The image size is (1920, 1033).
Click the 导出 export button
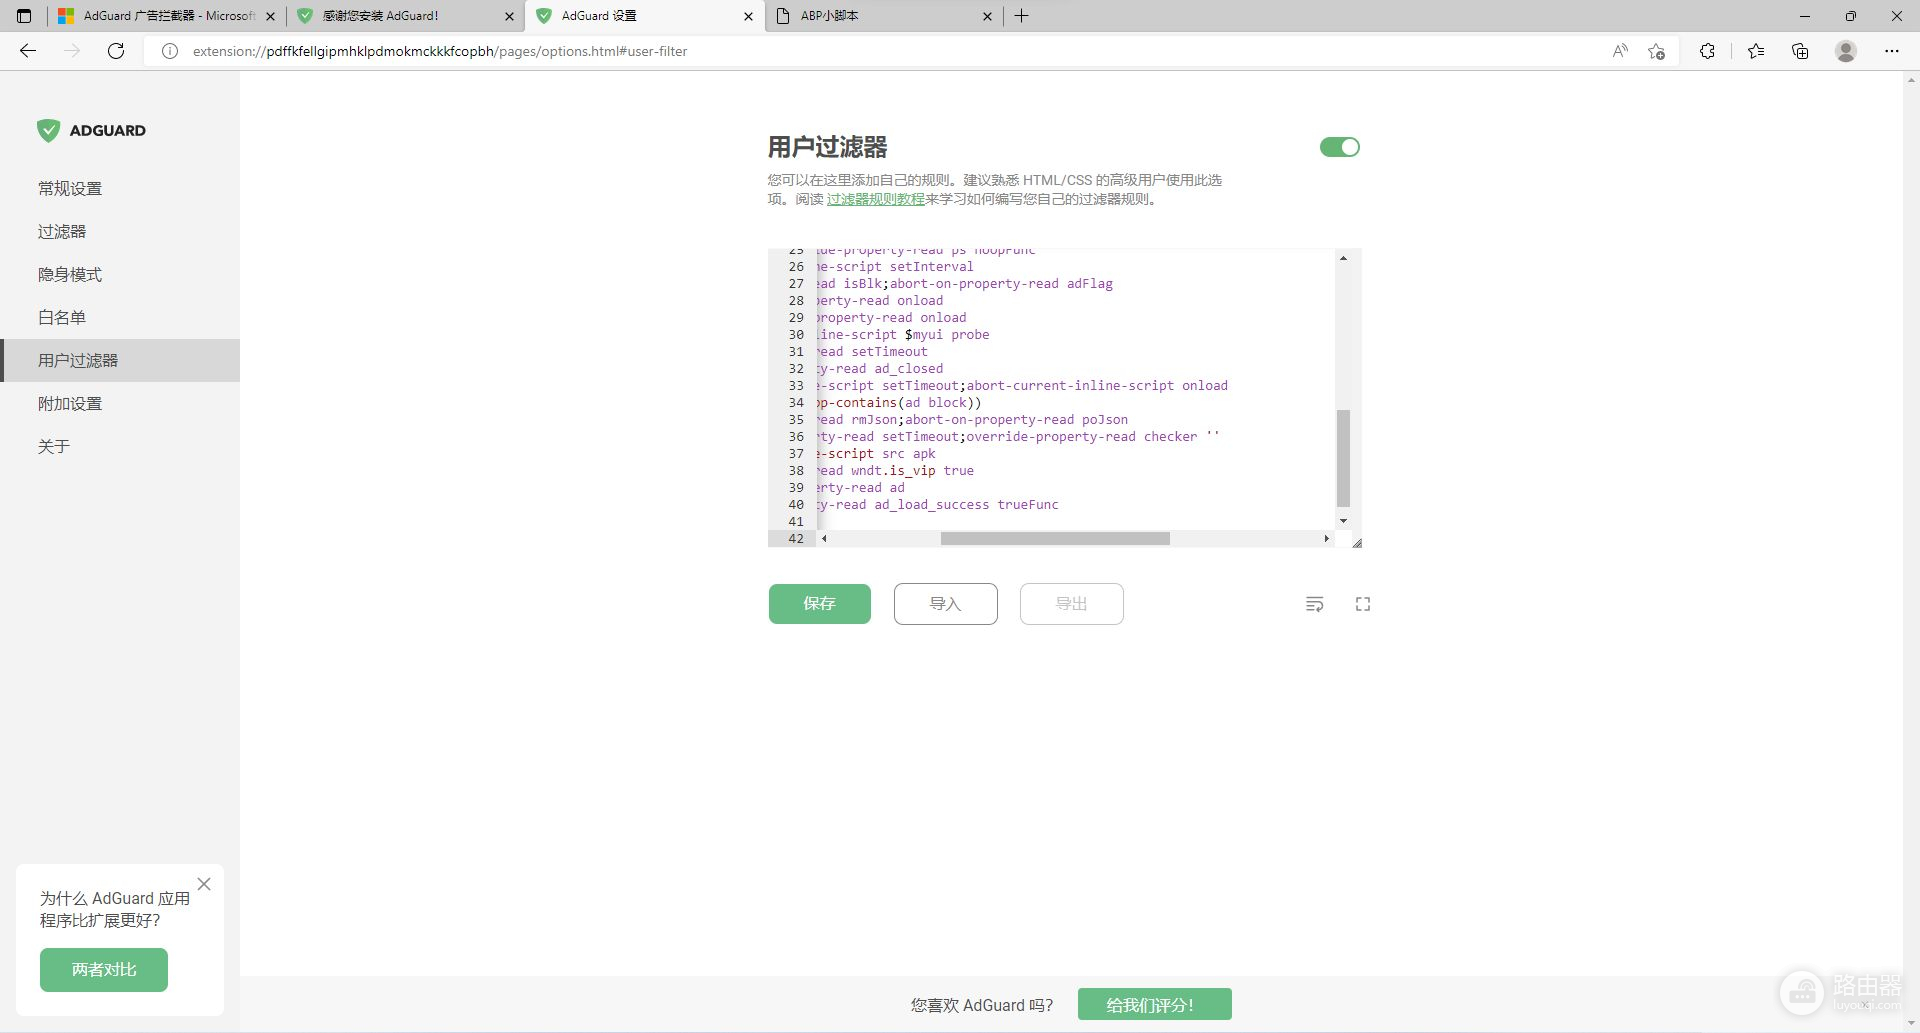point(1071,604)
